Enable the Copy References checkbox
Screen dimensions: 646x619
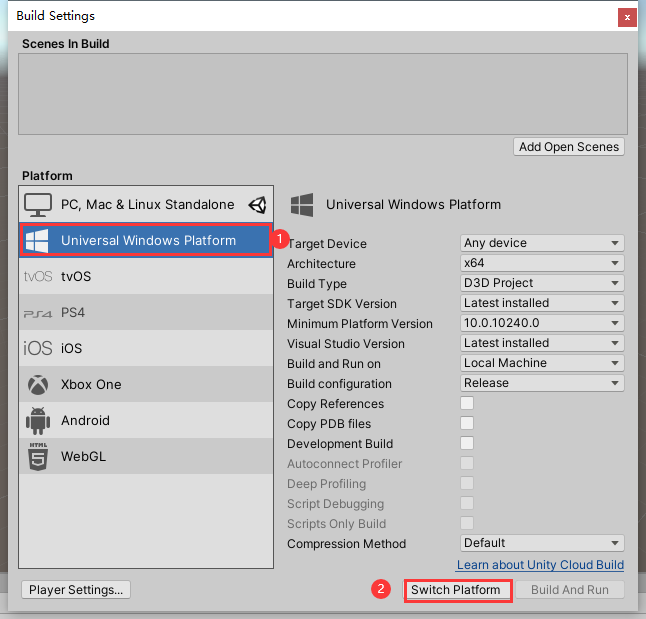click(x=467, y=403)
